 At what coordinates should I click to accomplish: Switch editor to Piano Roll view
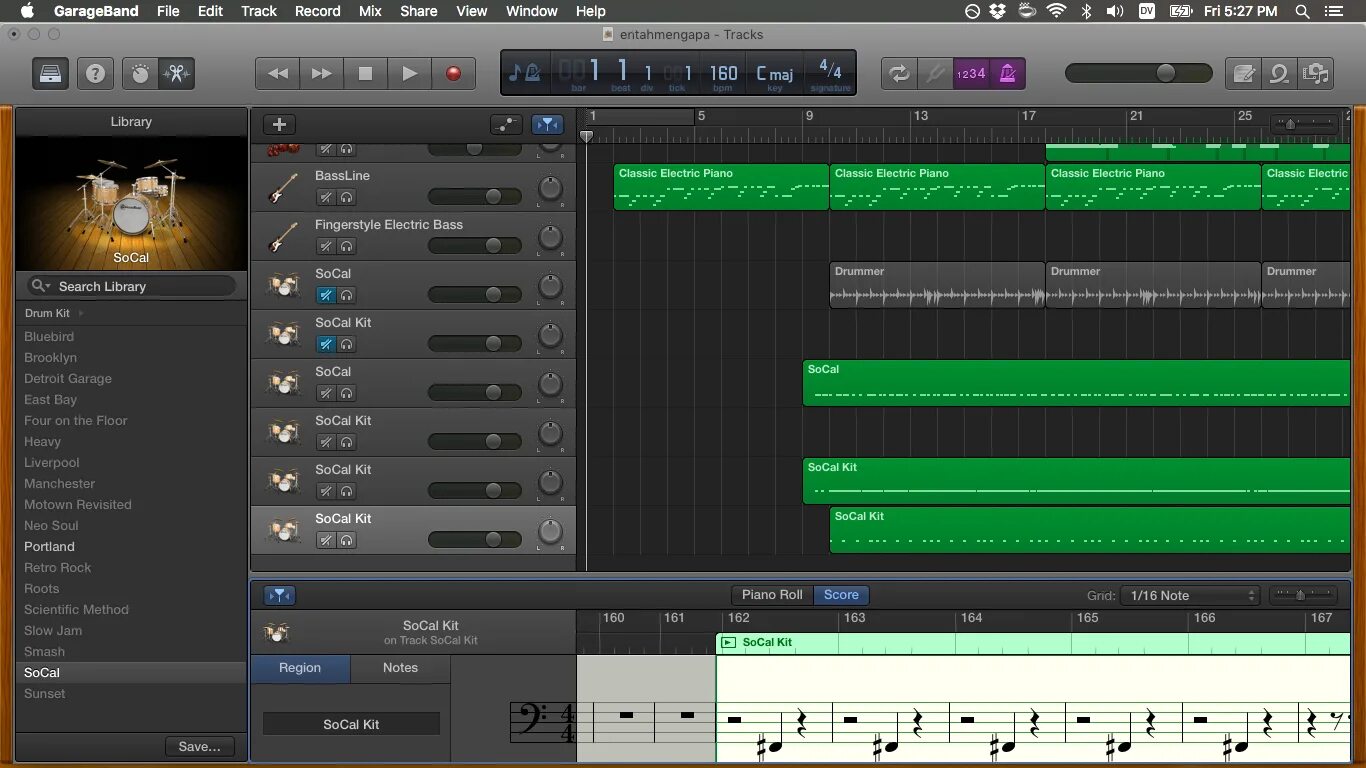(771, 594)
